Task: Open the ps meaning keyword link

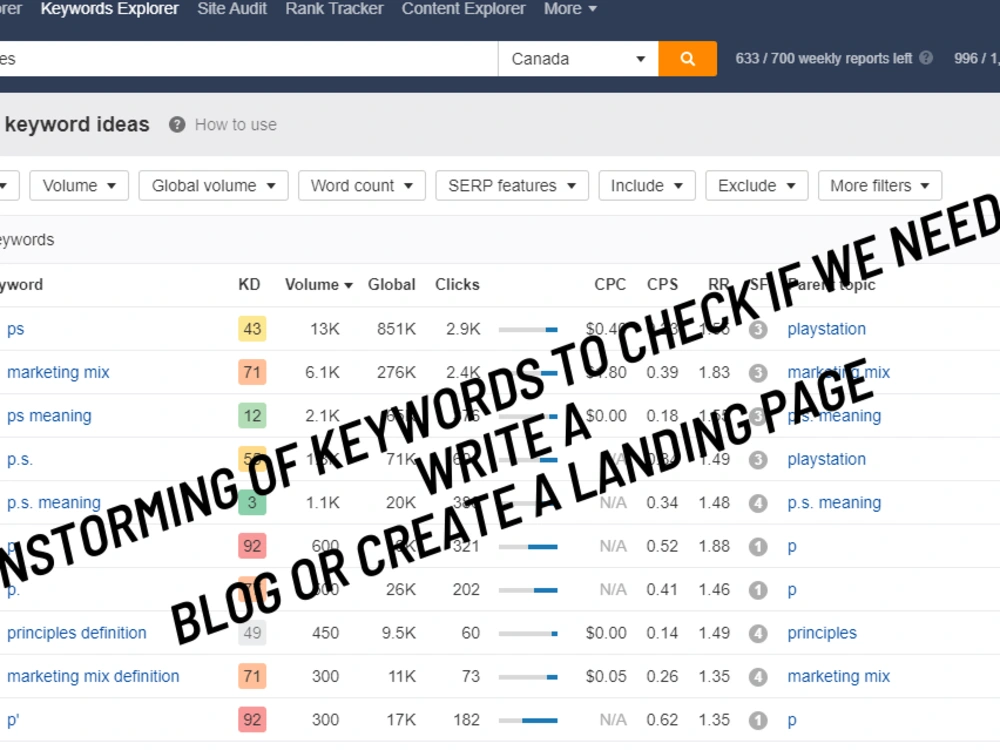Action: pos(49,416)
